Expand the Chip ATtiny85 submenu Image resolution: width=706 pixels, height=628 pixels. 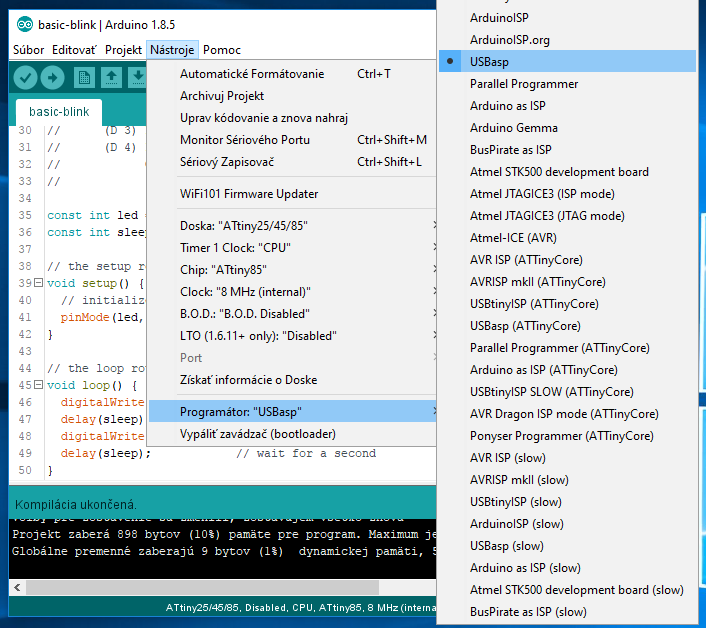click(292, 270)
